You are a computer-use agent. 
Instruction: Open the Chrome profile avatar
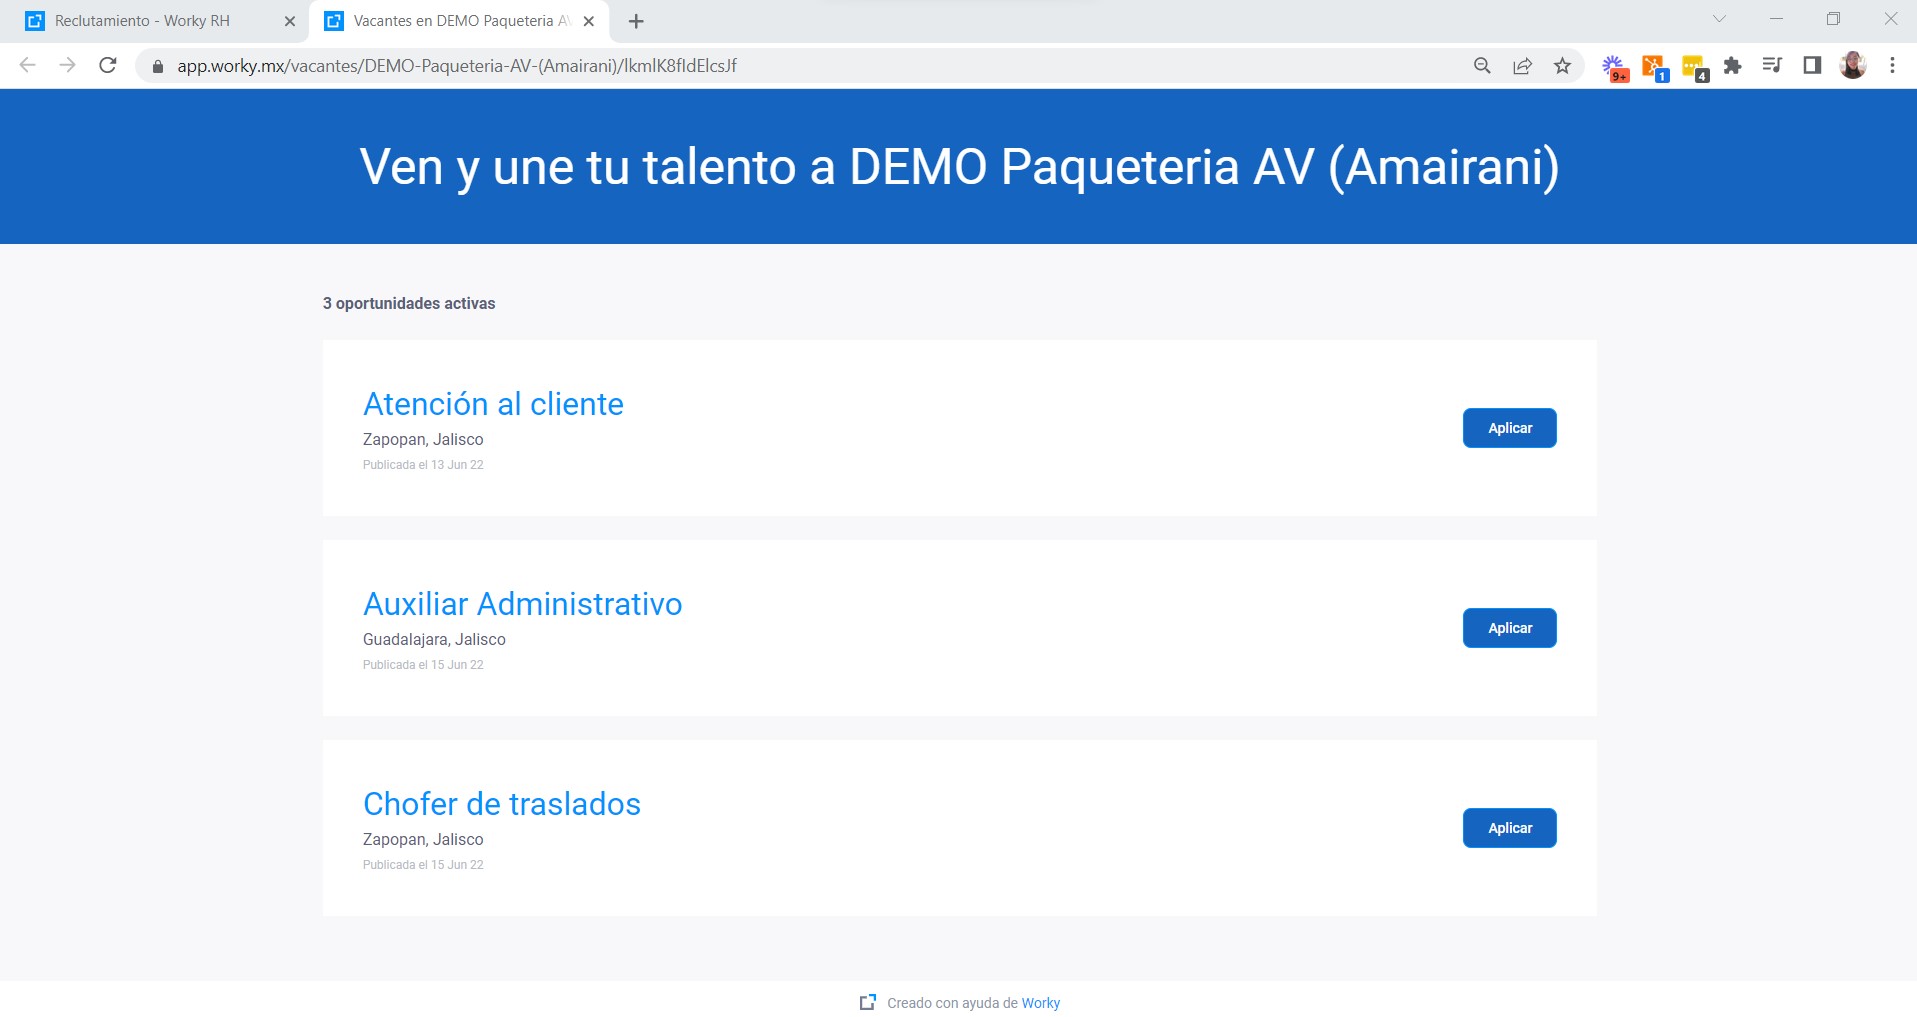(1853, 66)
